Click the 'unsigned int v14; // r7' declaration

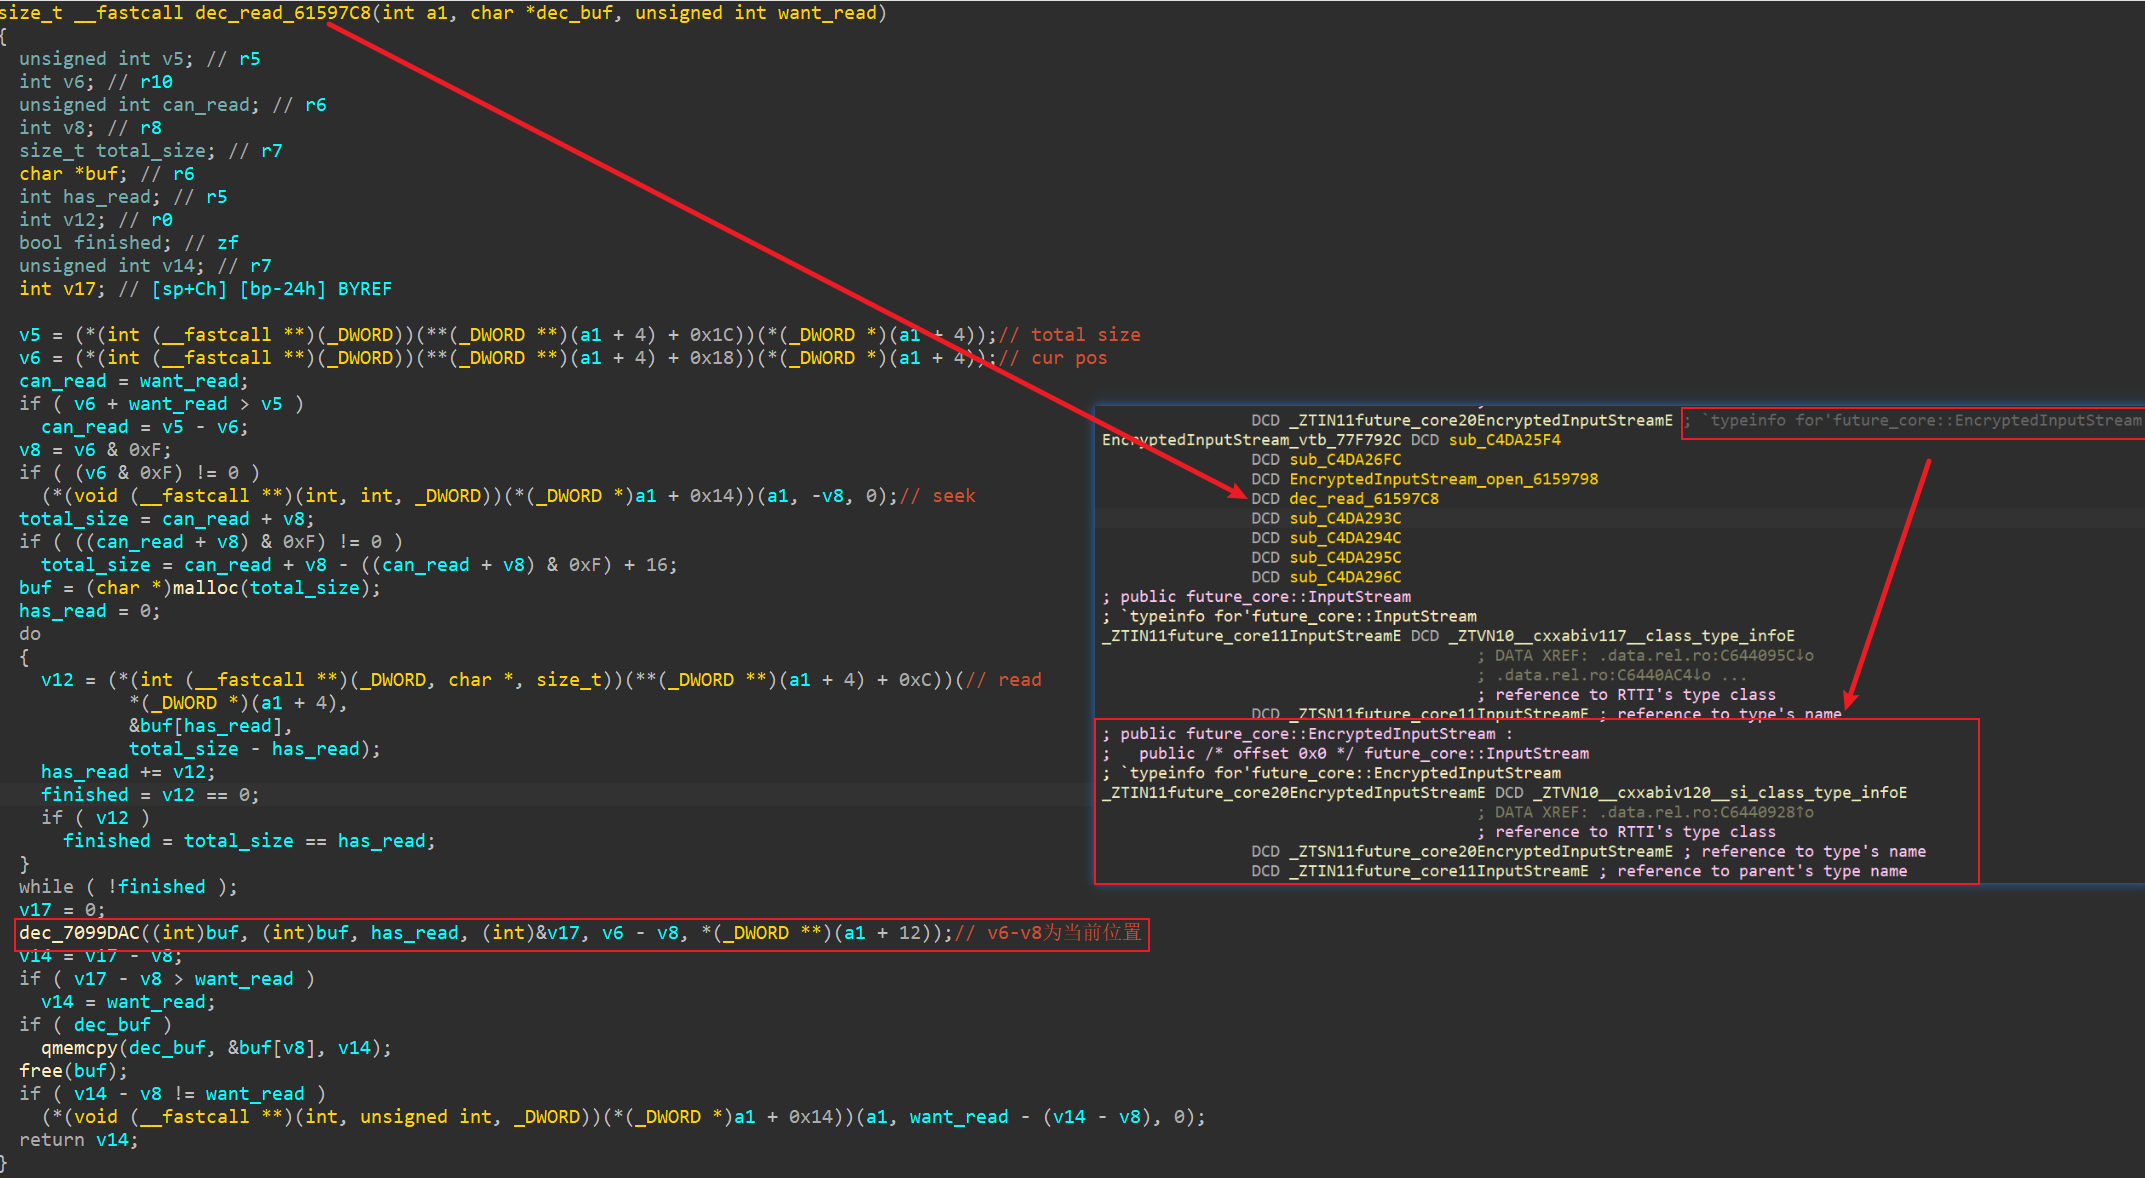click(x=145, y=266)
